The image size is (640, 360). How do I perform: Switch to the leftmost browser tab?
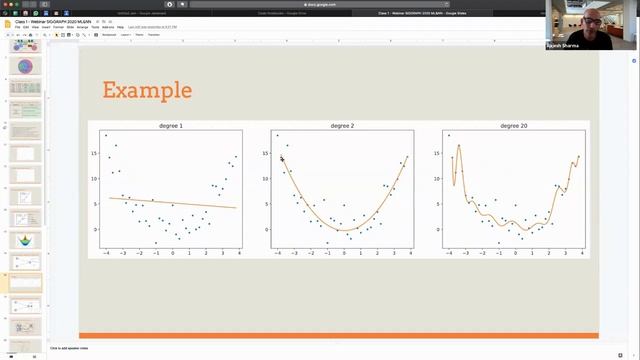tap(142, 13)
